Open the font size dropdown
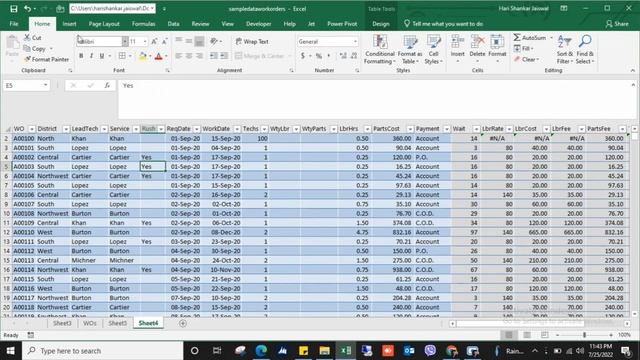640x360 pixels. coord(145,42)
